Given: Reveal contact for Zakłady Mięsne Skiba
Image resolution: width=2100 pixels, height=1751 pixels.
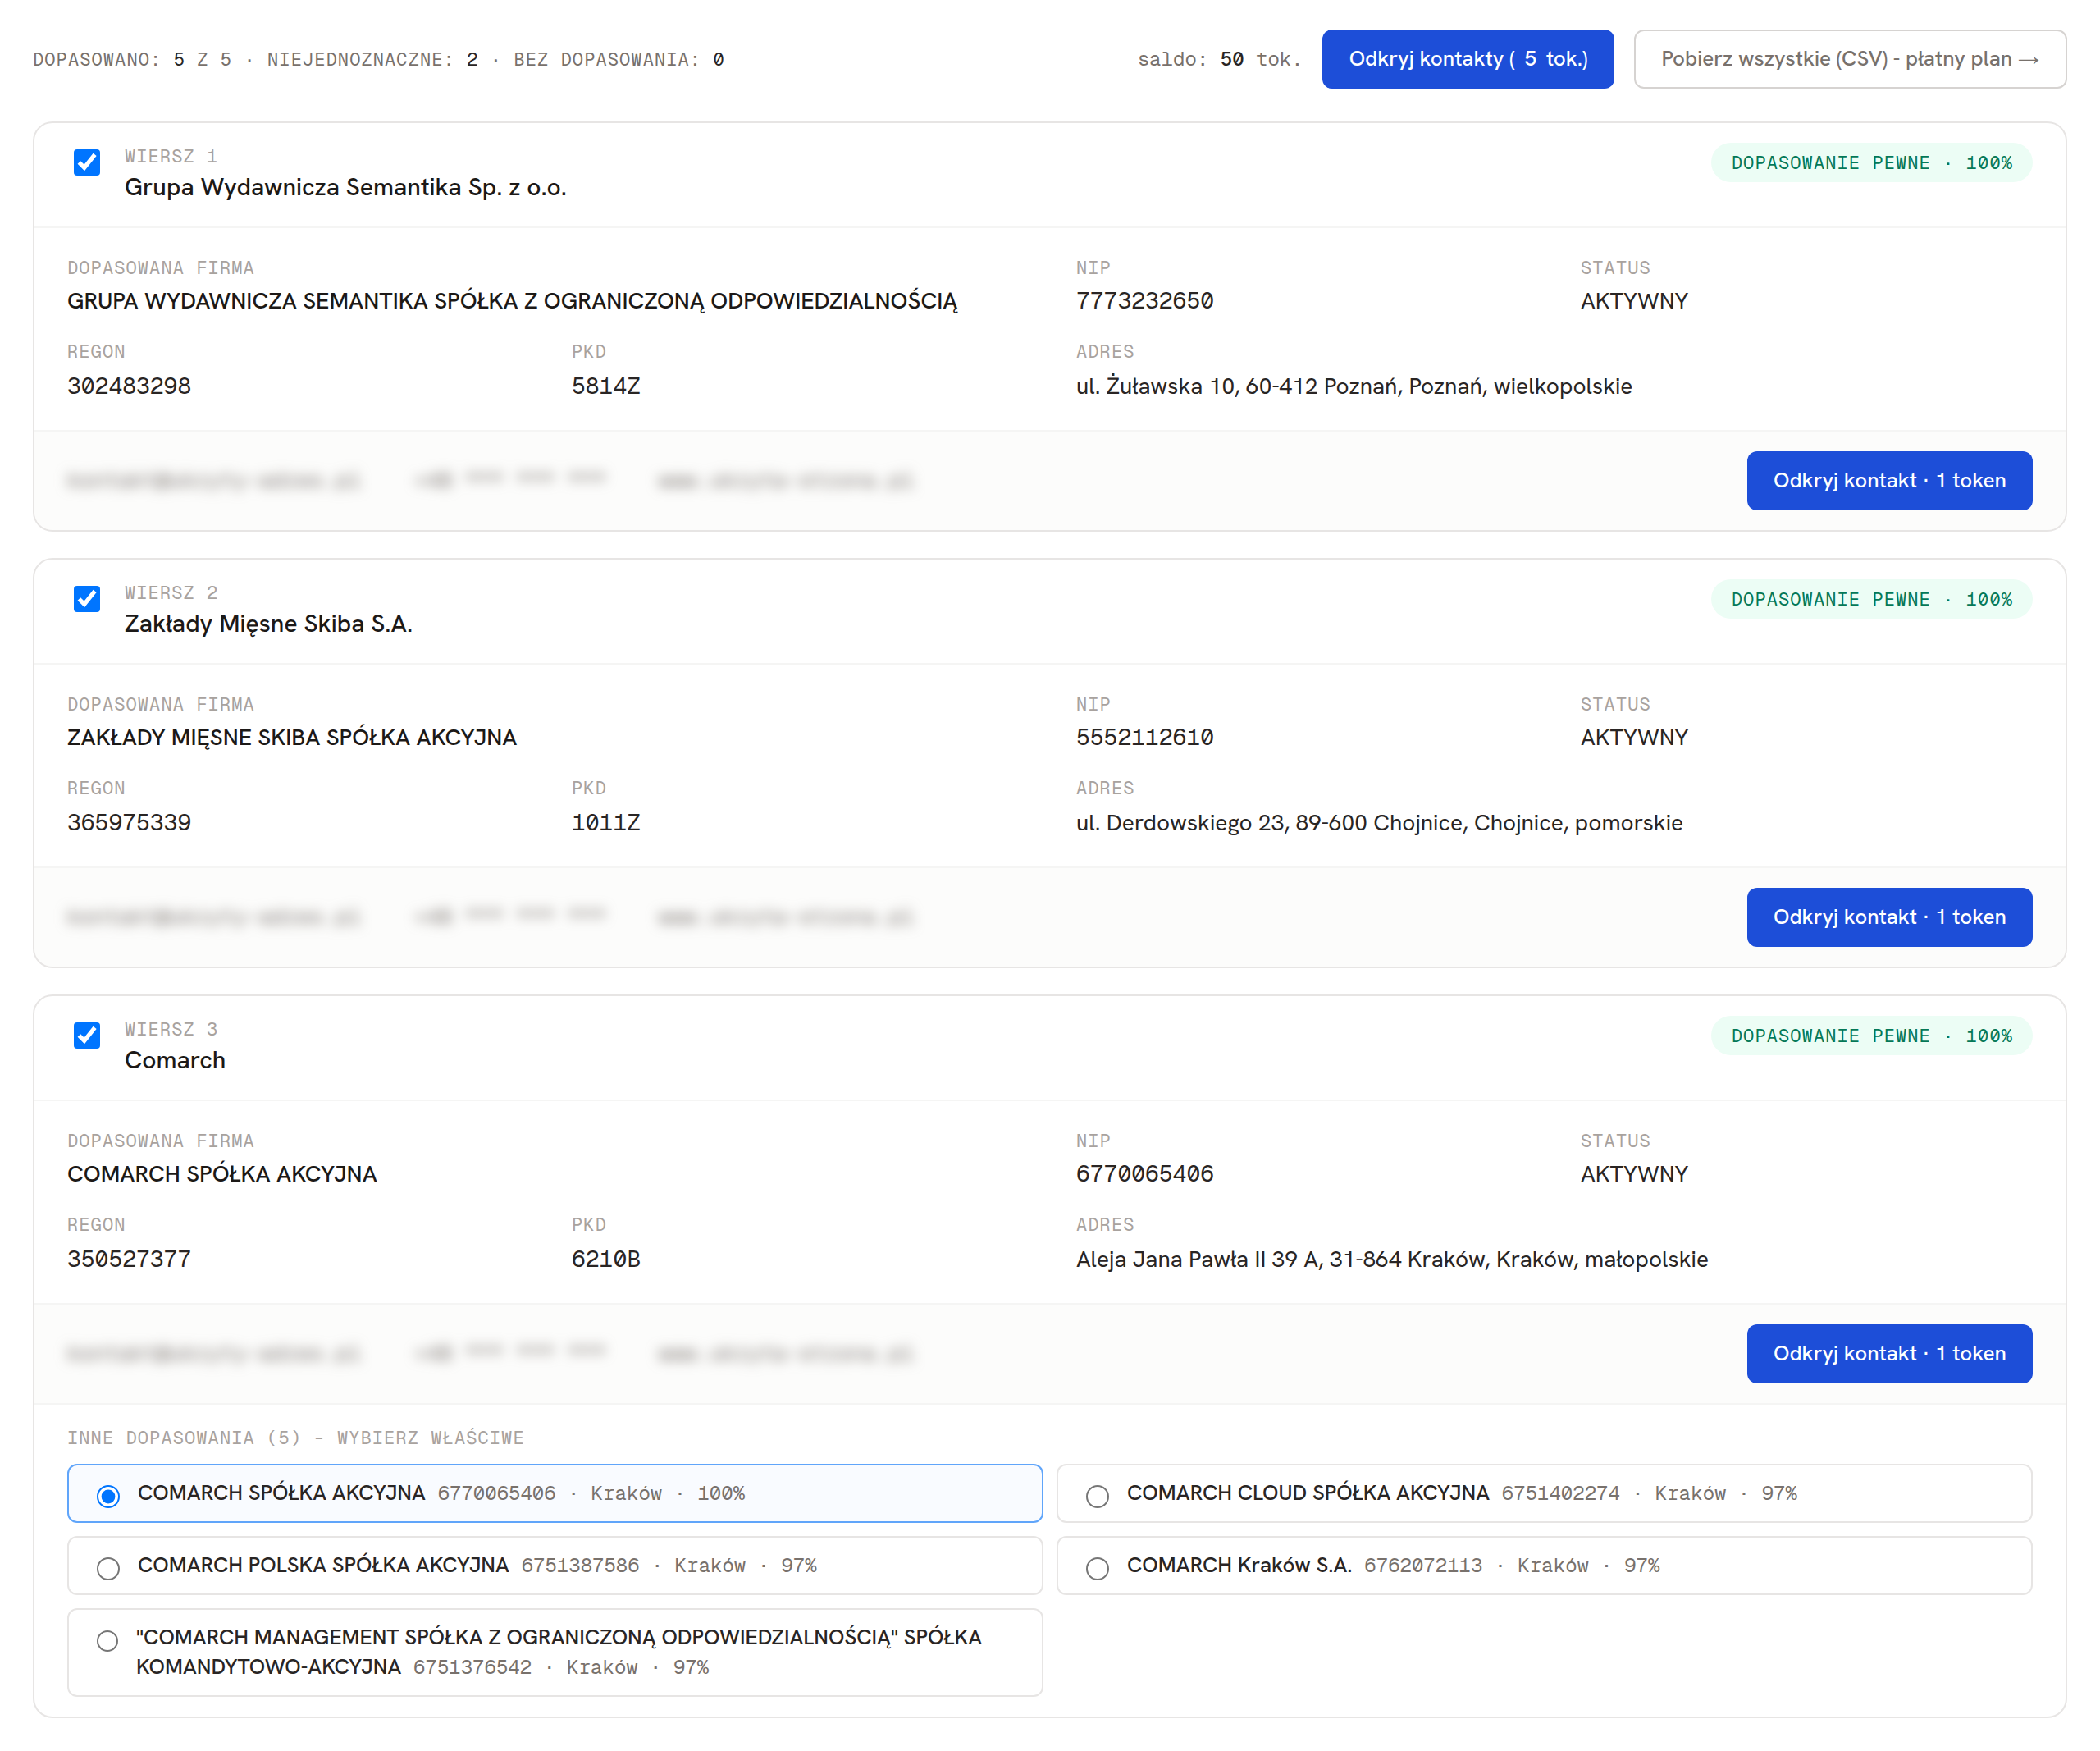Looking at the screenshot, I should (1888, 917).
